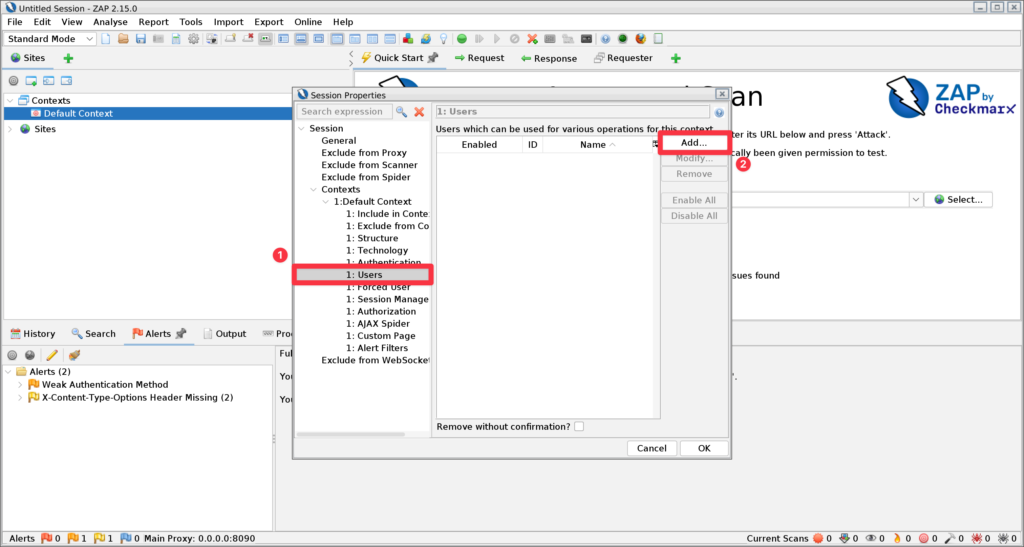Click the Save Session floppy disk icon
Image resolution: width=1024 pixels, height=547 pixels.
coord(141,39)
